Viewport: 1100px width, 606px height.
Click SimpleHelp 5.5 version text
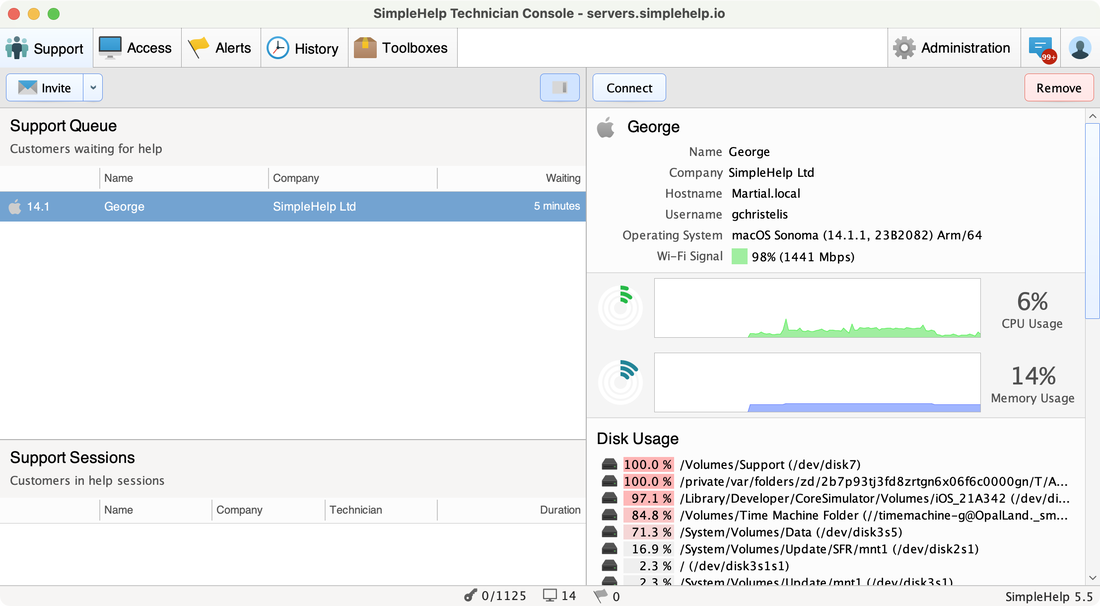(x=1048, y=597)
